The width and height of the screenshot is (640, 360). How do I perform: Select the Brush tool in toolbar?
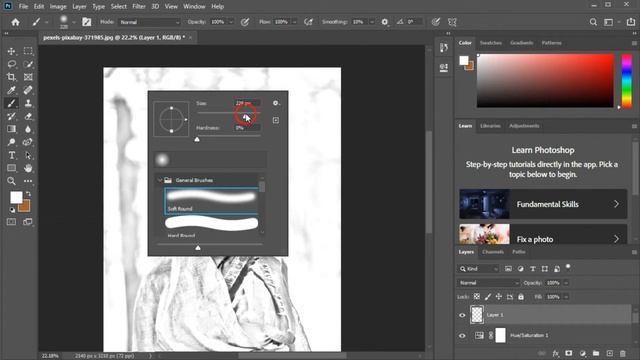point(11,103)
